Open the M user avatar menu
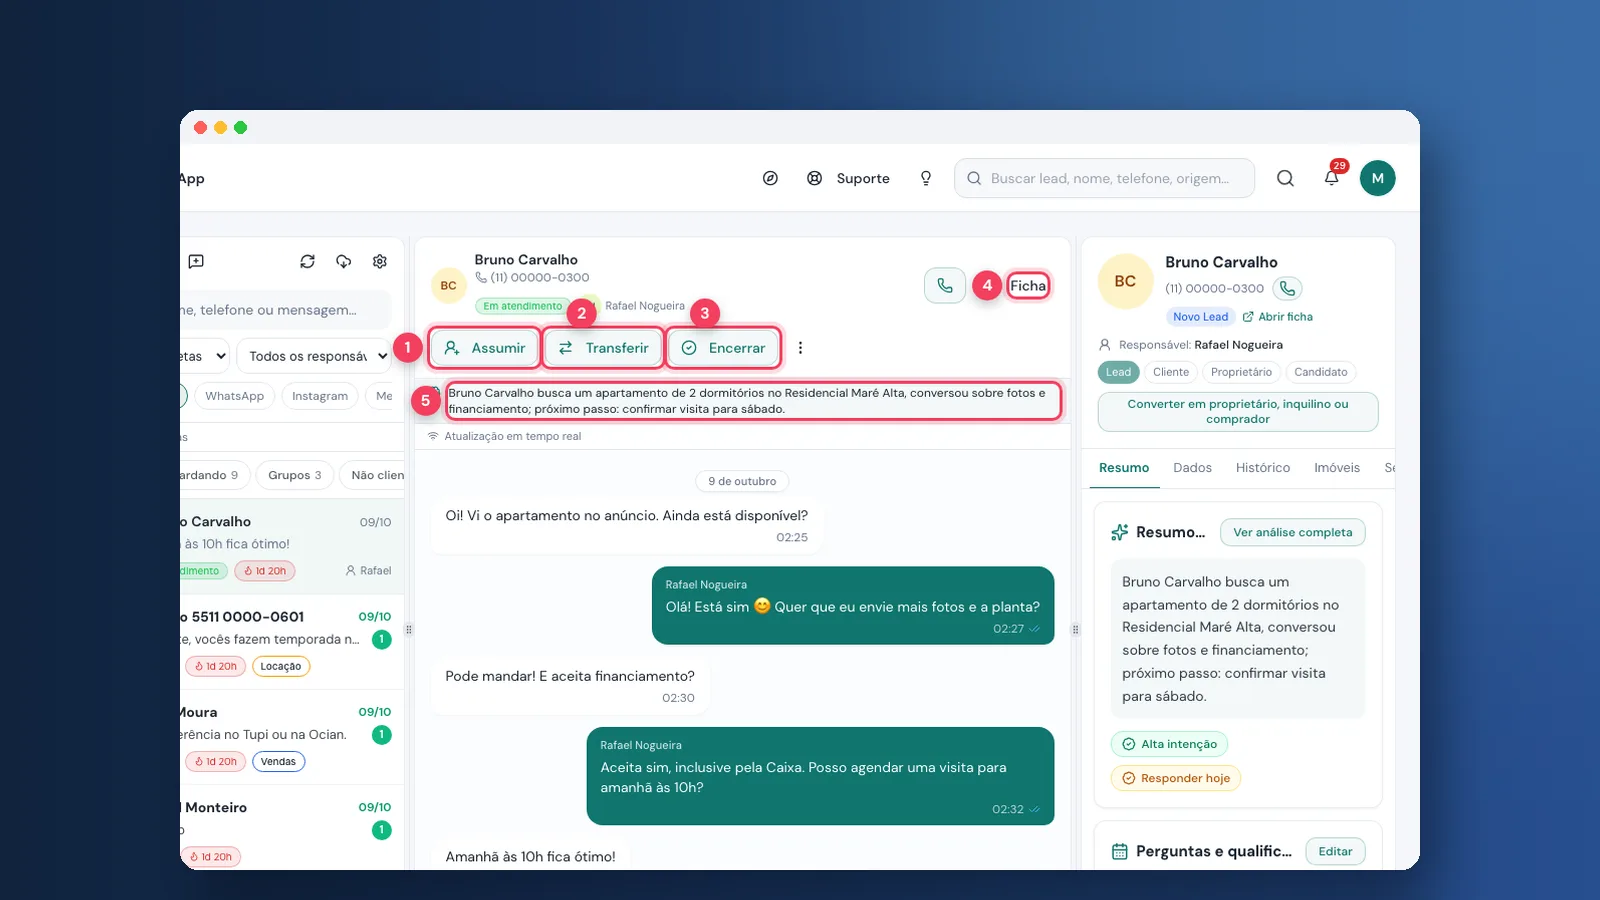The width and height of the screenshot is (1600, 900). pyautogui.click(x=1377, y=178)
